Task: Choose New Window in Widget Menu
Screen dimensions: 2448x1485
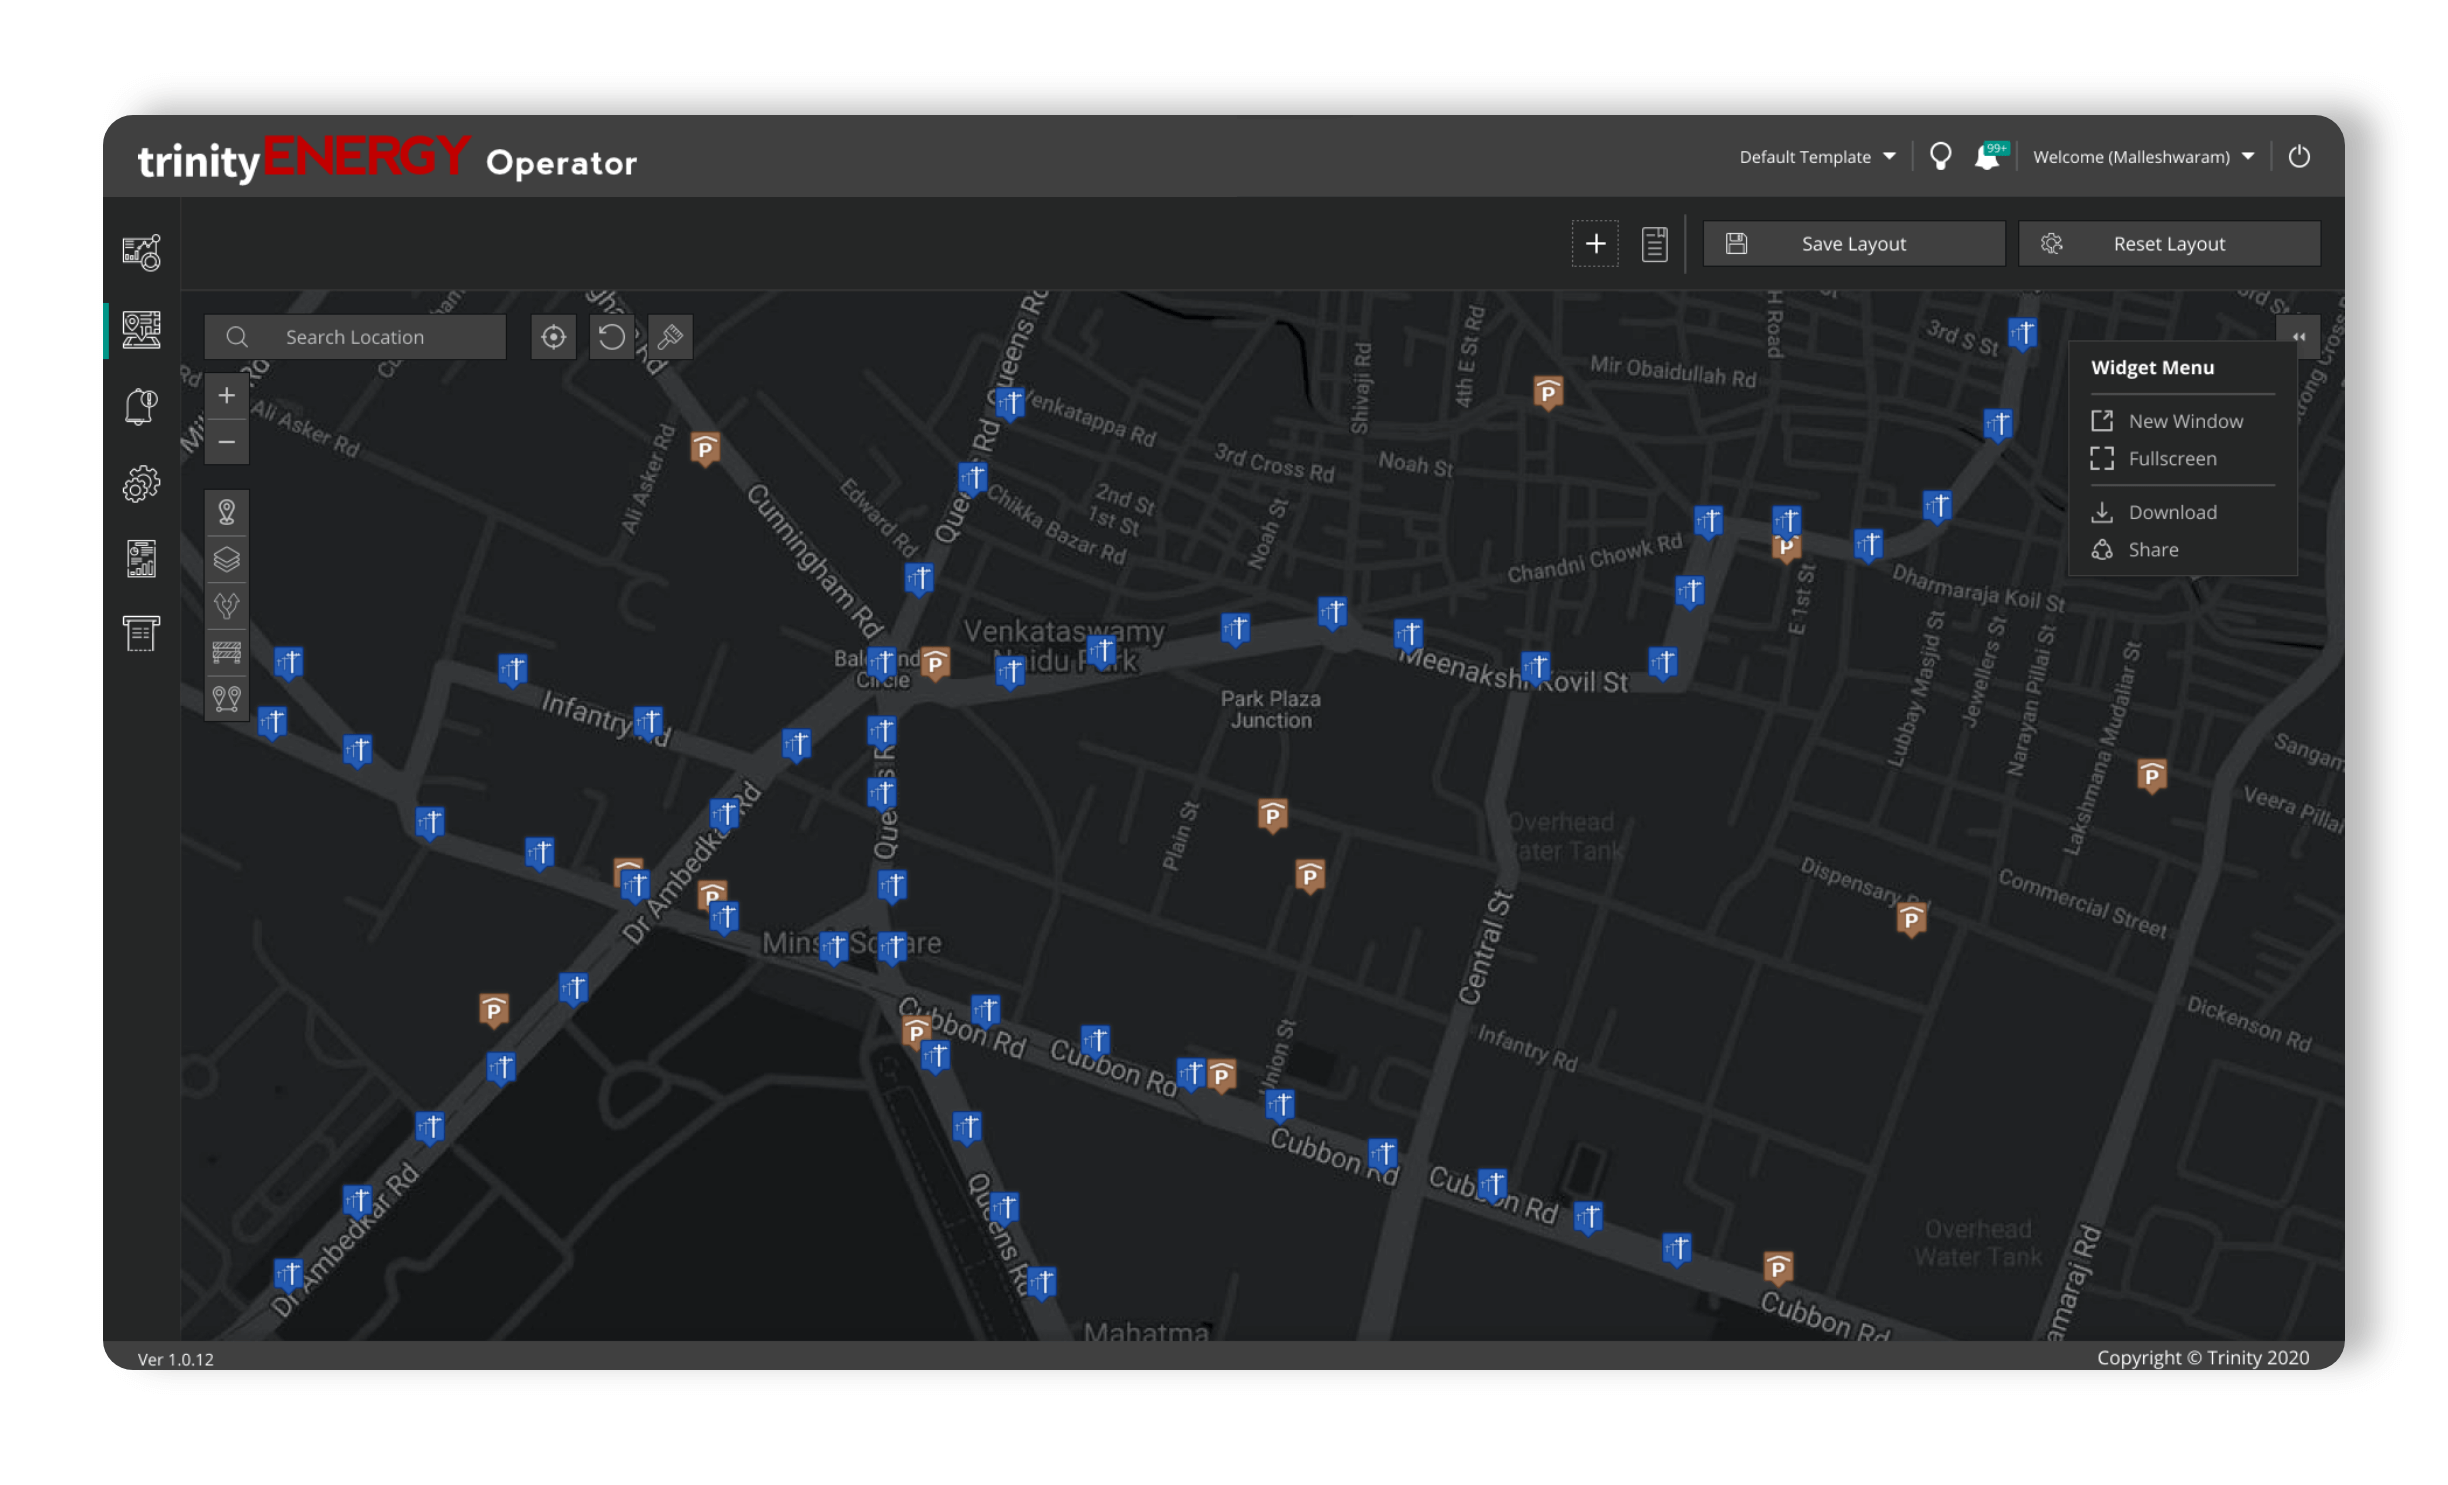Action: point(2166,421)
